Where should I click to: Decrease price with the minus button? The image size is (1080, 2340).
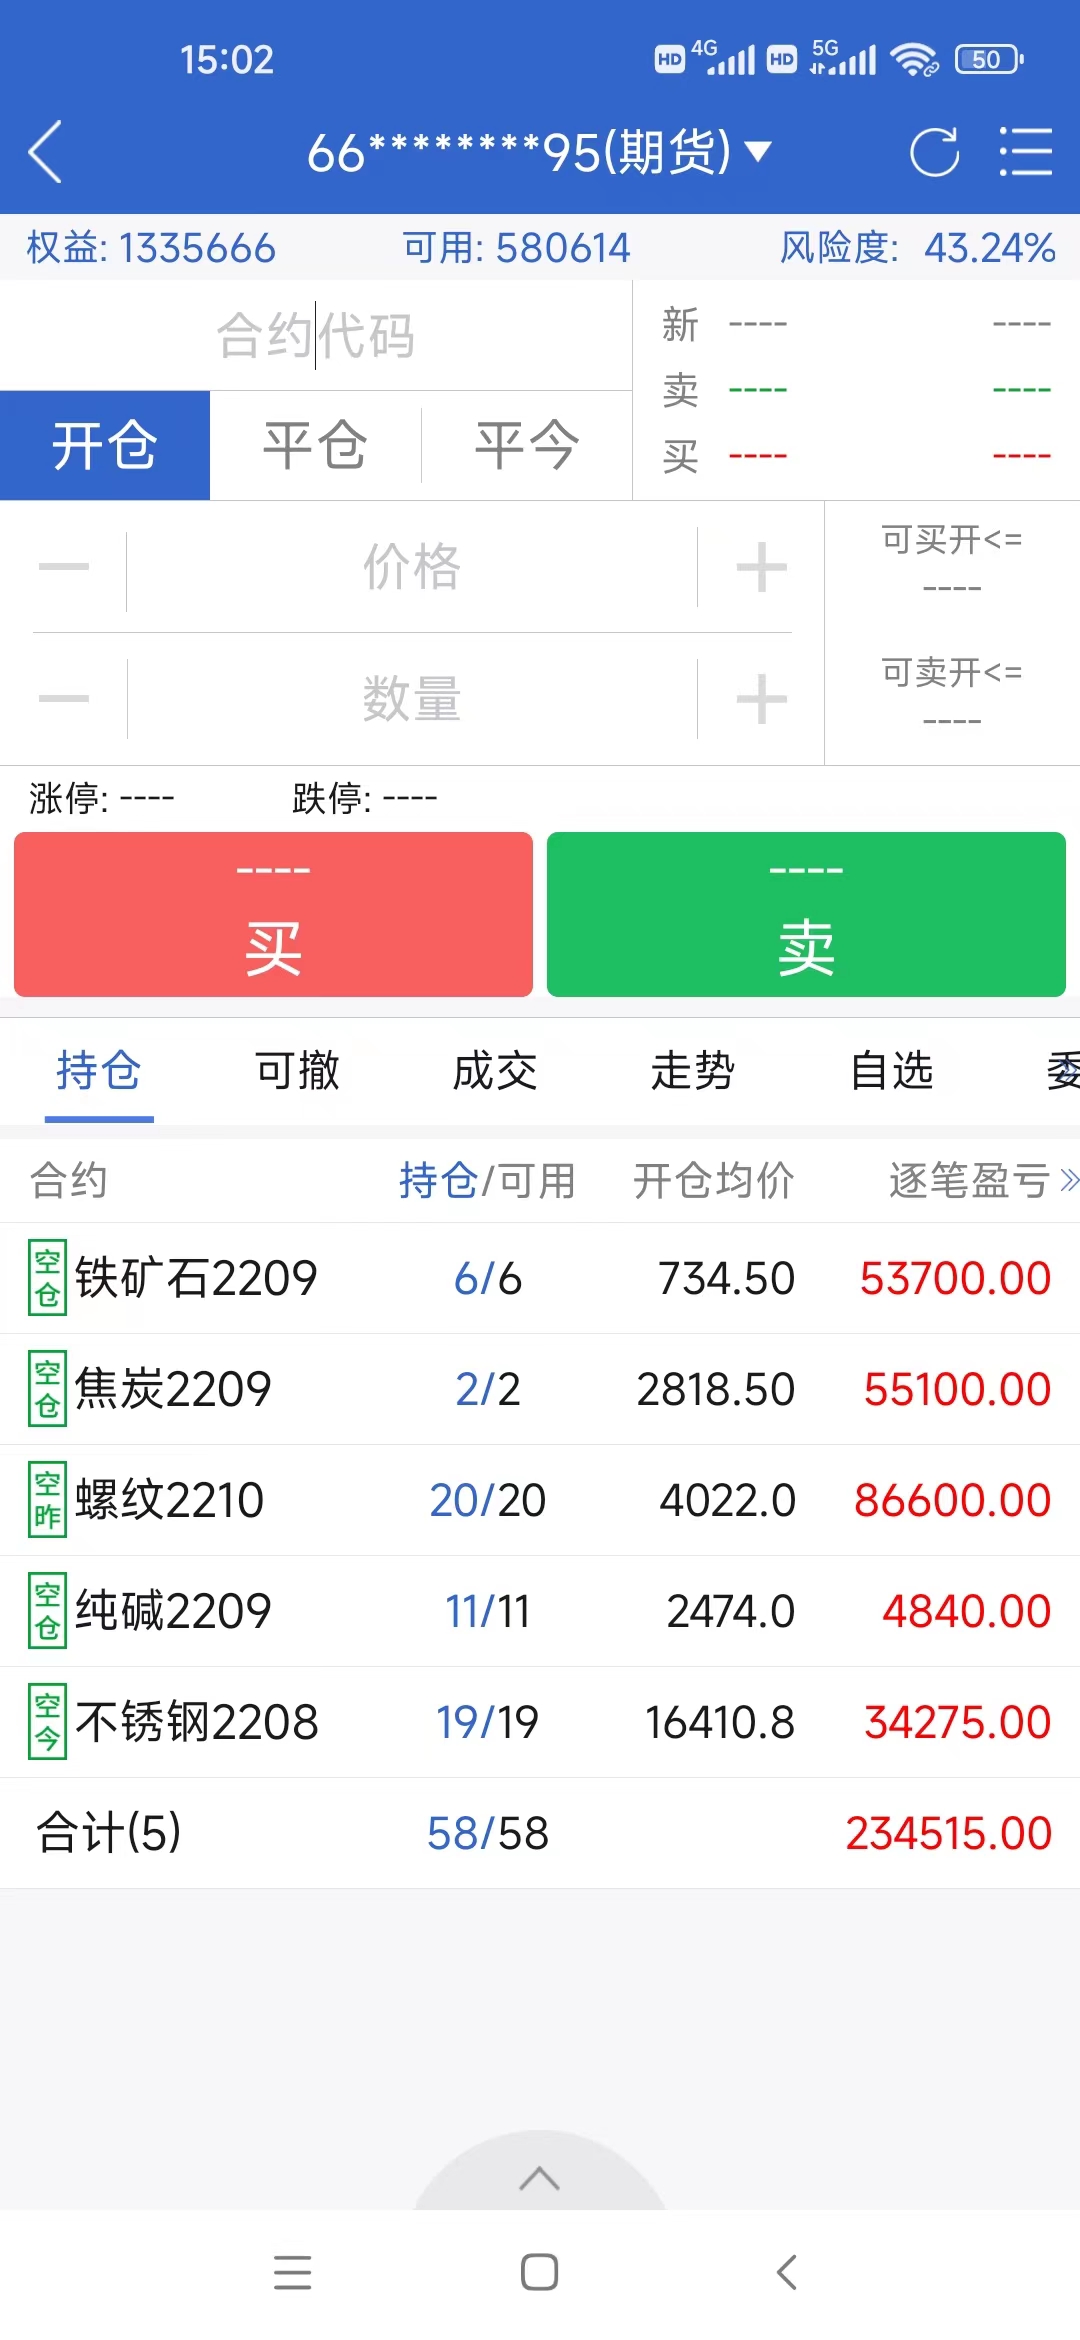click(64, 567)
